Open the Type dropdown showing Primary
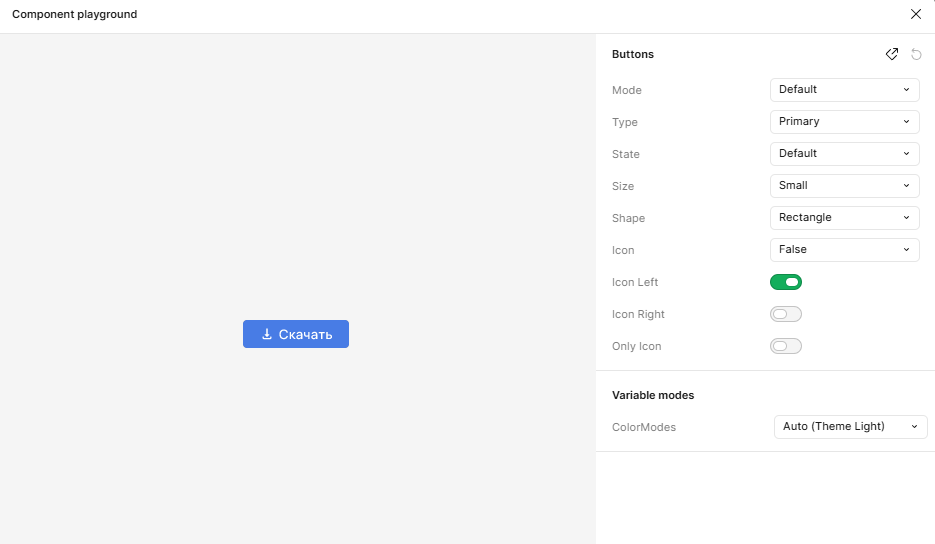The height and width of the screenshot is (544, 935). [844, 122]
